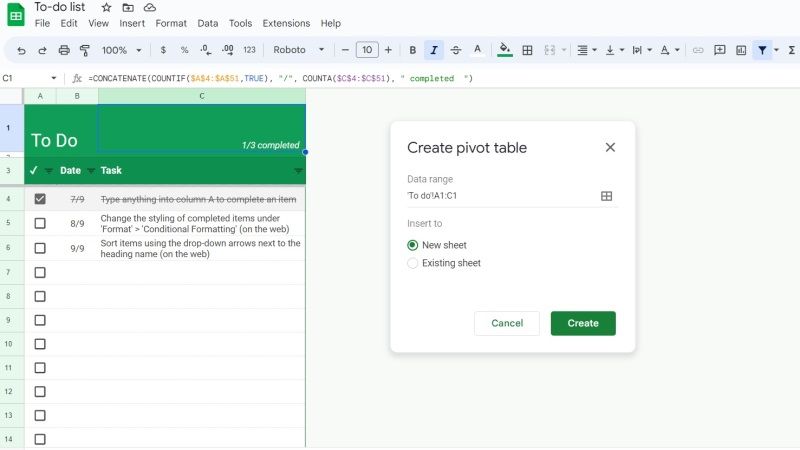The image size is (800, 450).
Task: Open Task column filter dropdown
Action: tap(298, 170)
